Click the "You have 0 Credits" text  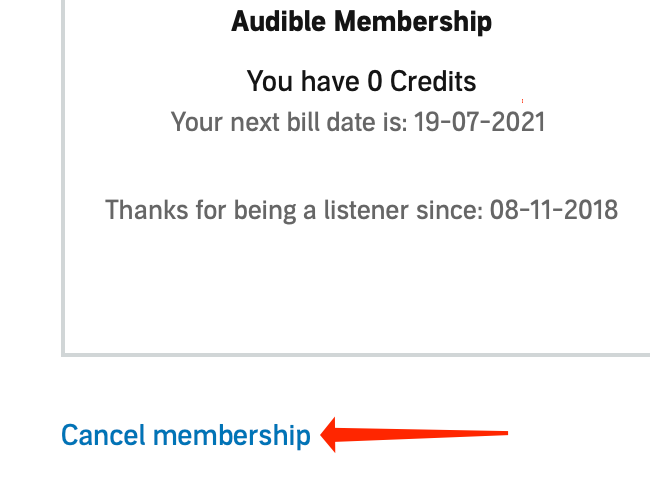[x=361, y=81]
